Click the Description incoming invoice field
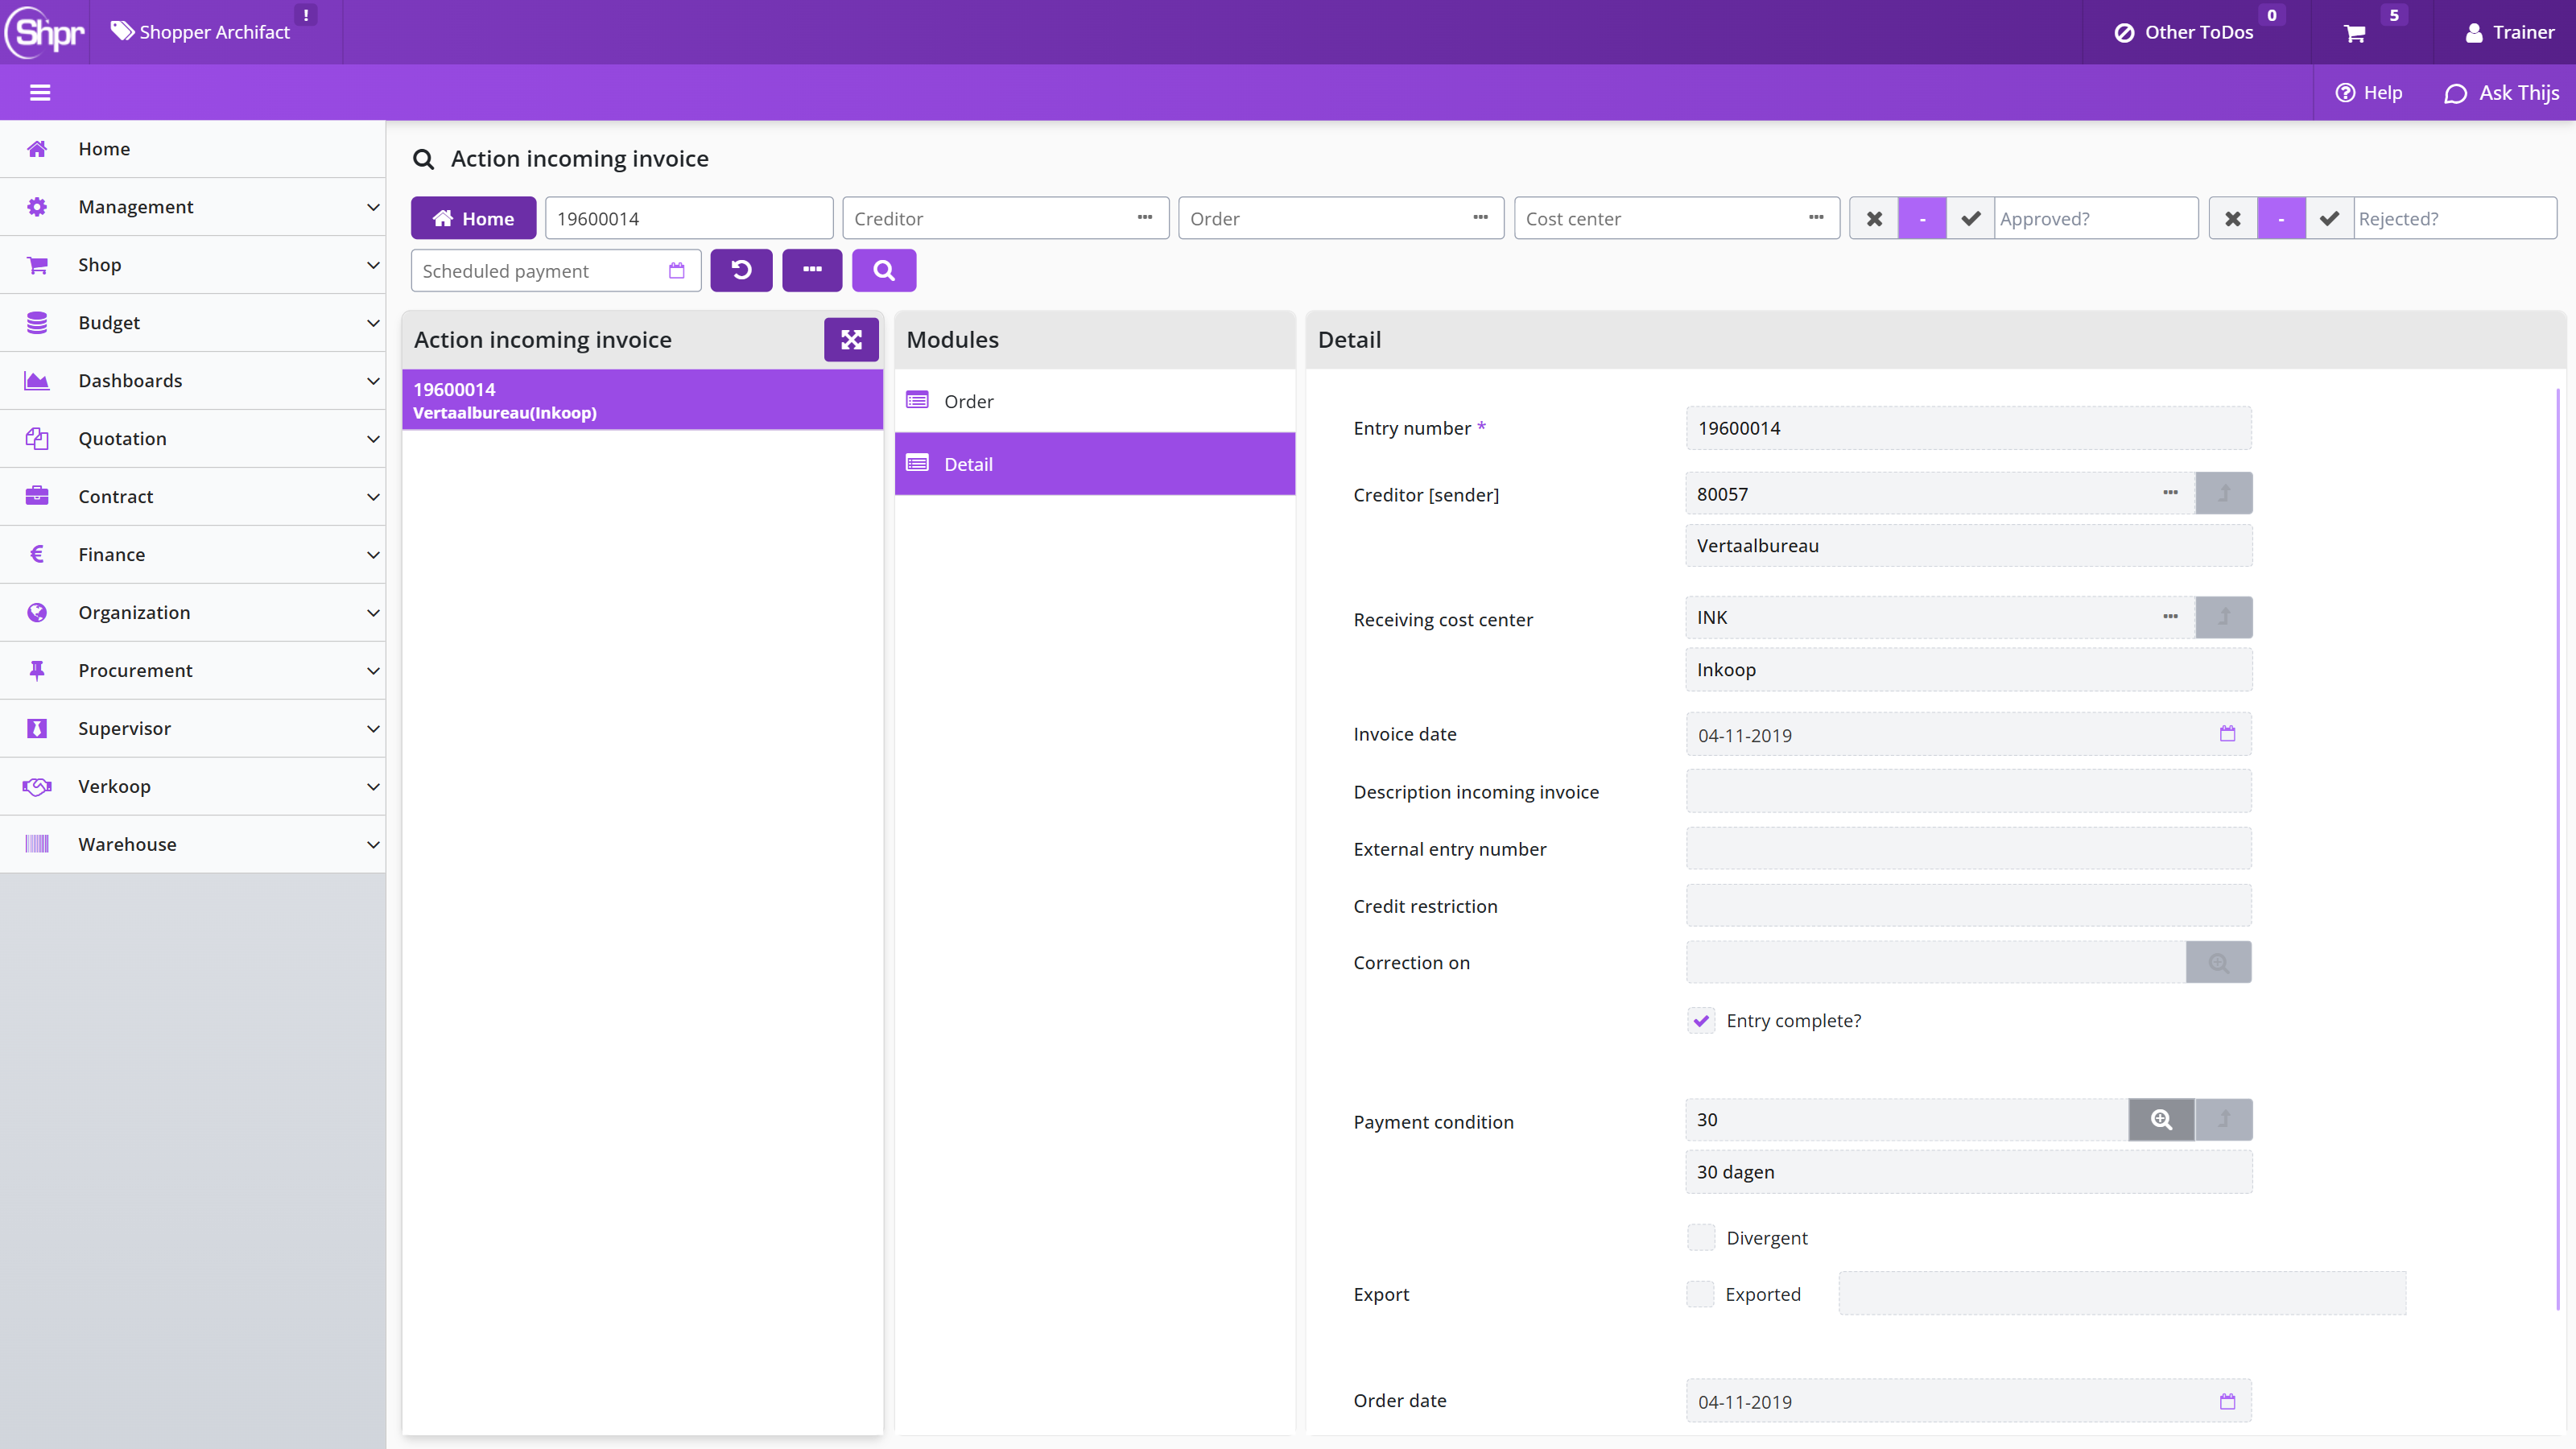The height and width of the screenshot is (1449, 2576). coord(1968,791)
